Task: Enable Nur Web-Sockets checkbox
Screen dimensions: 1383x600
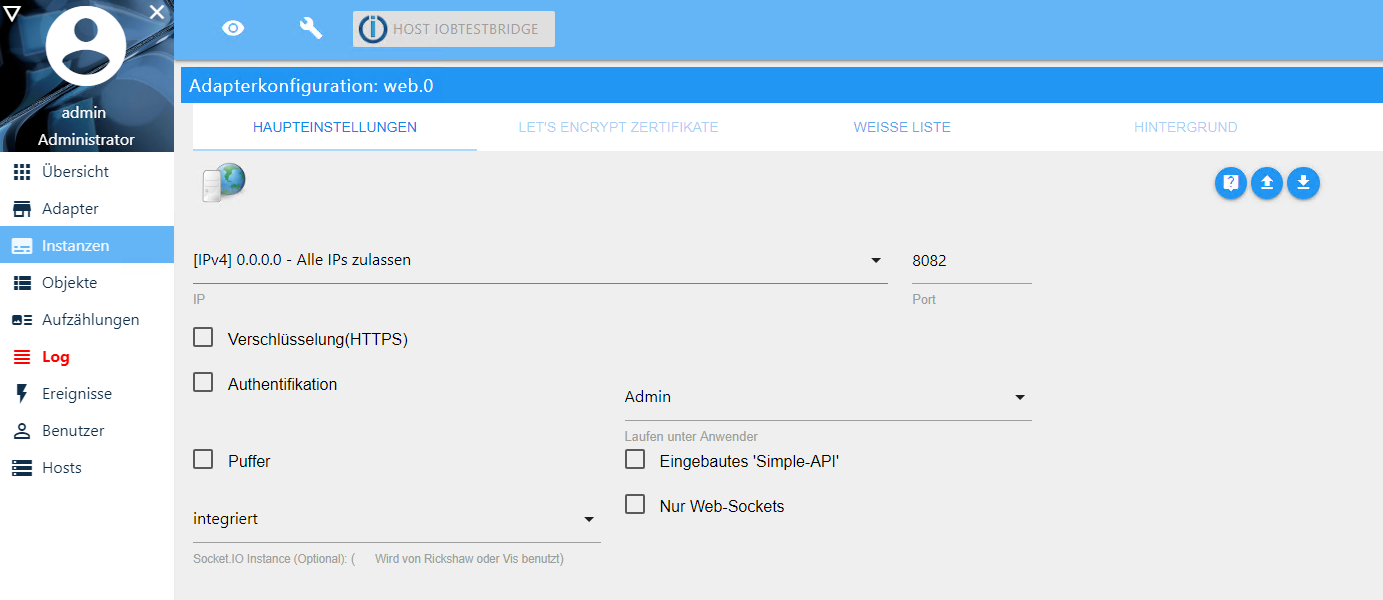Action: pos(635,504)
